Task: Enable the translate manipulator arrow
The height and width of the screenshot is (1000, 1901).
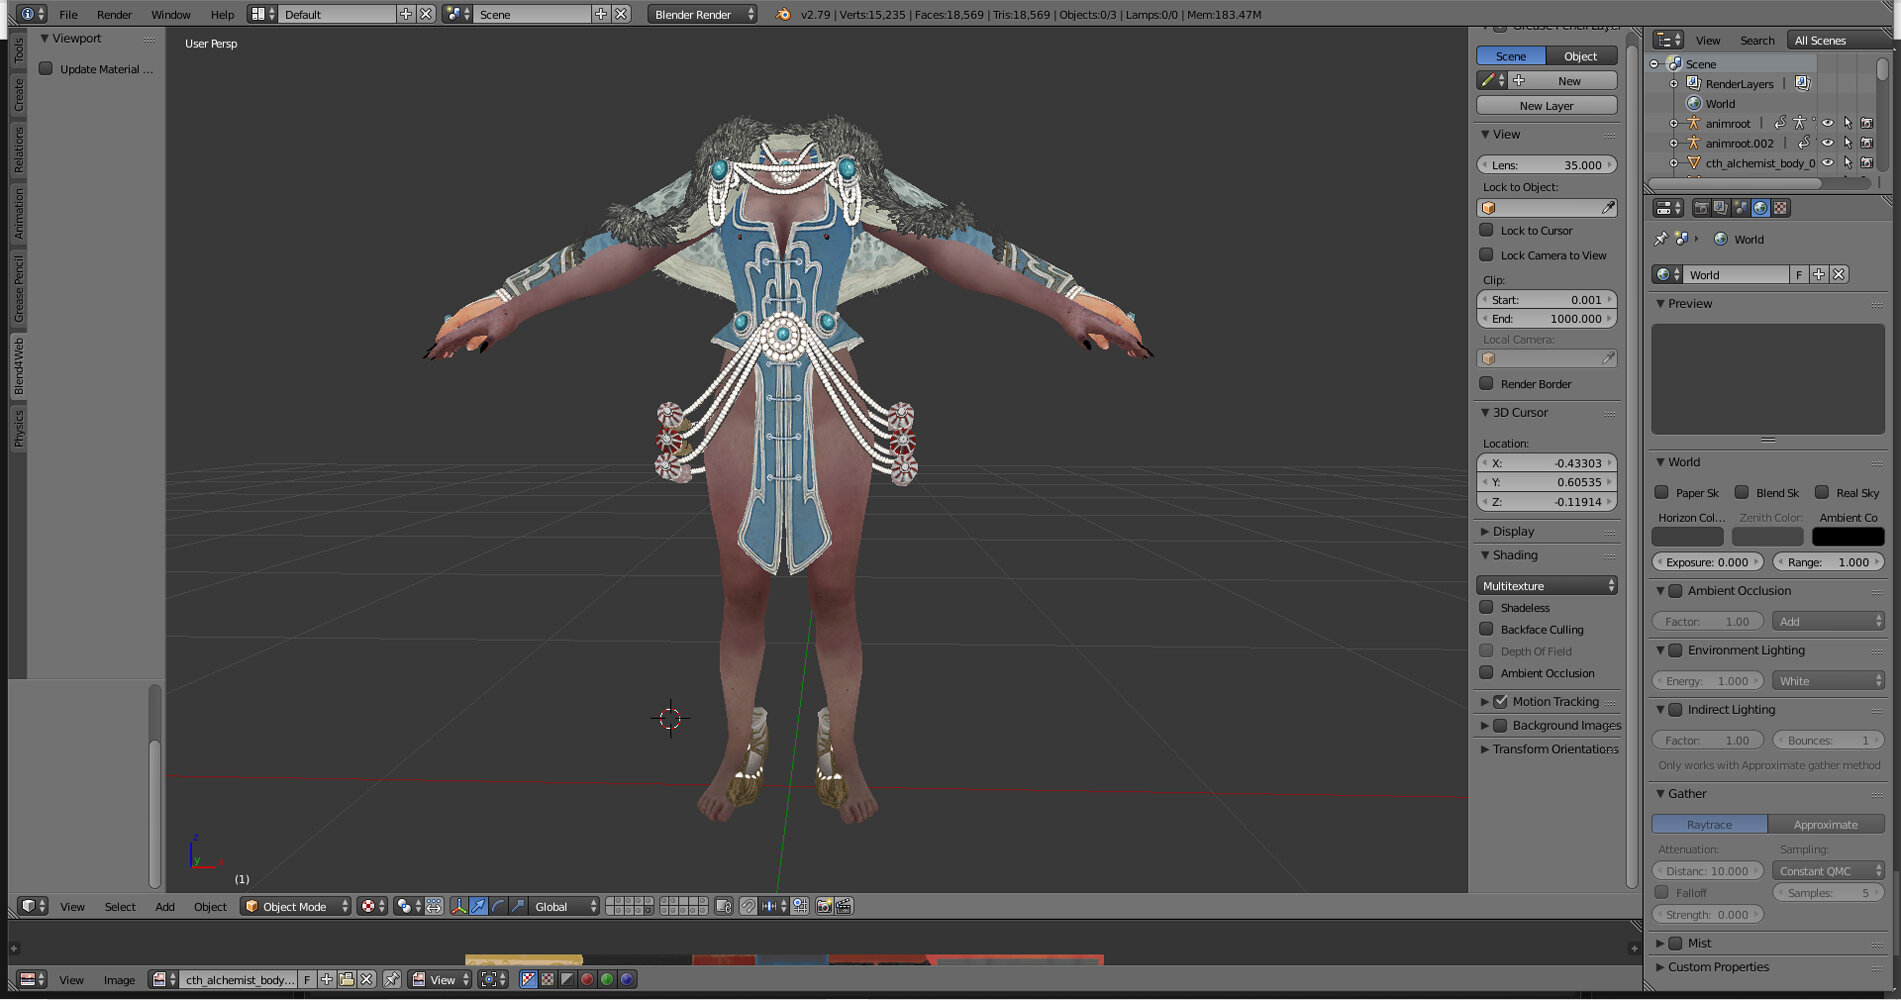Action: coord(478,906)
